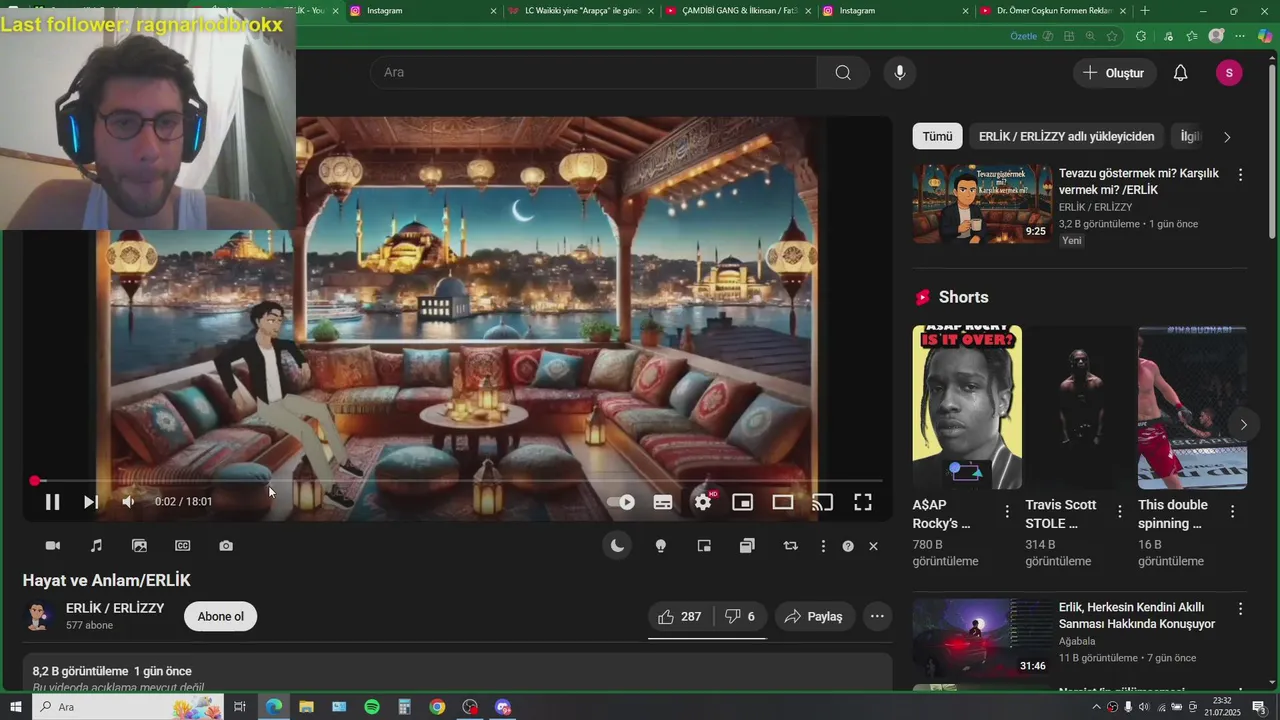Viewport: 1280px width, 720px height.
Task: Show next Shorts with arrow button
Action: (x=1243, y=424)
